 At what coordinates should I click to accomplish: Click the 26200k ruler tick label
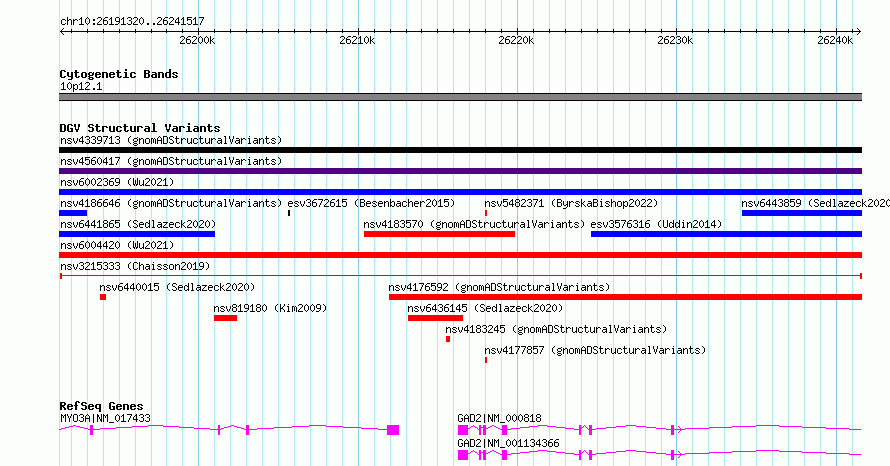pyautogui.click(x=197, y=40)
